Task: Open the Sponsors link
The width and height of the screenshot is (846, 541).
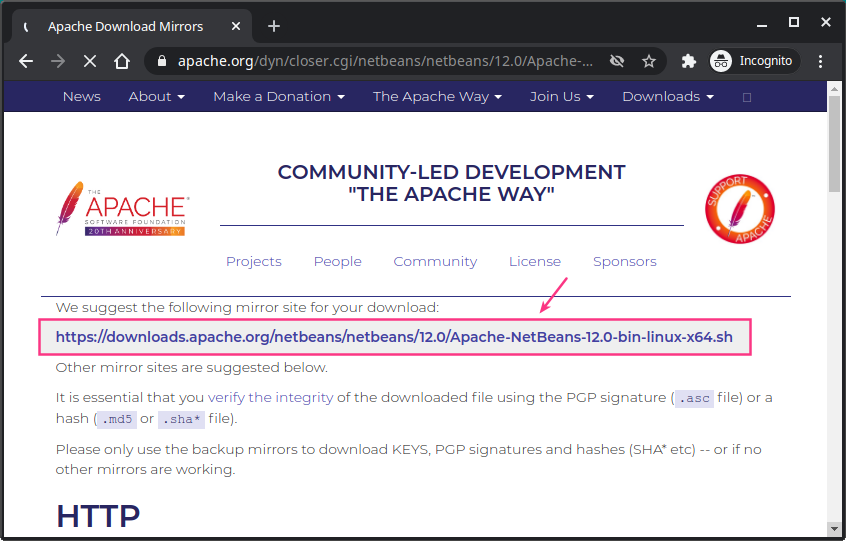Action: [x=625, y=262]
